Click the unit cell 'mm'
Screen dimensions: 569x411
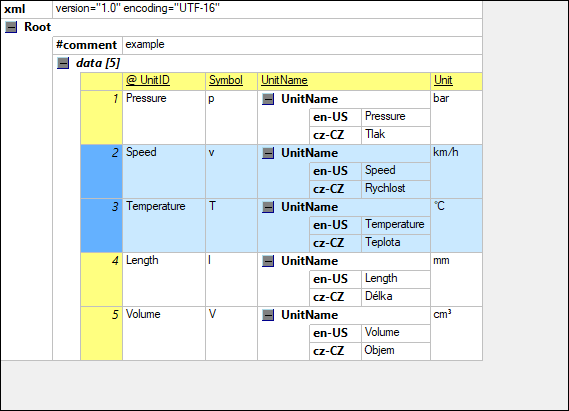pyautogui.click(x=457, y=279)
